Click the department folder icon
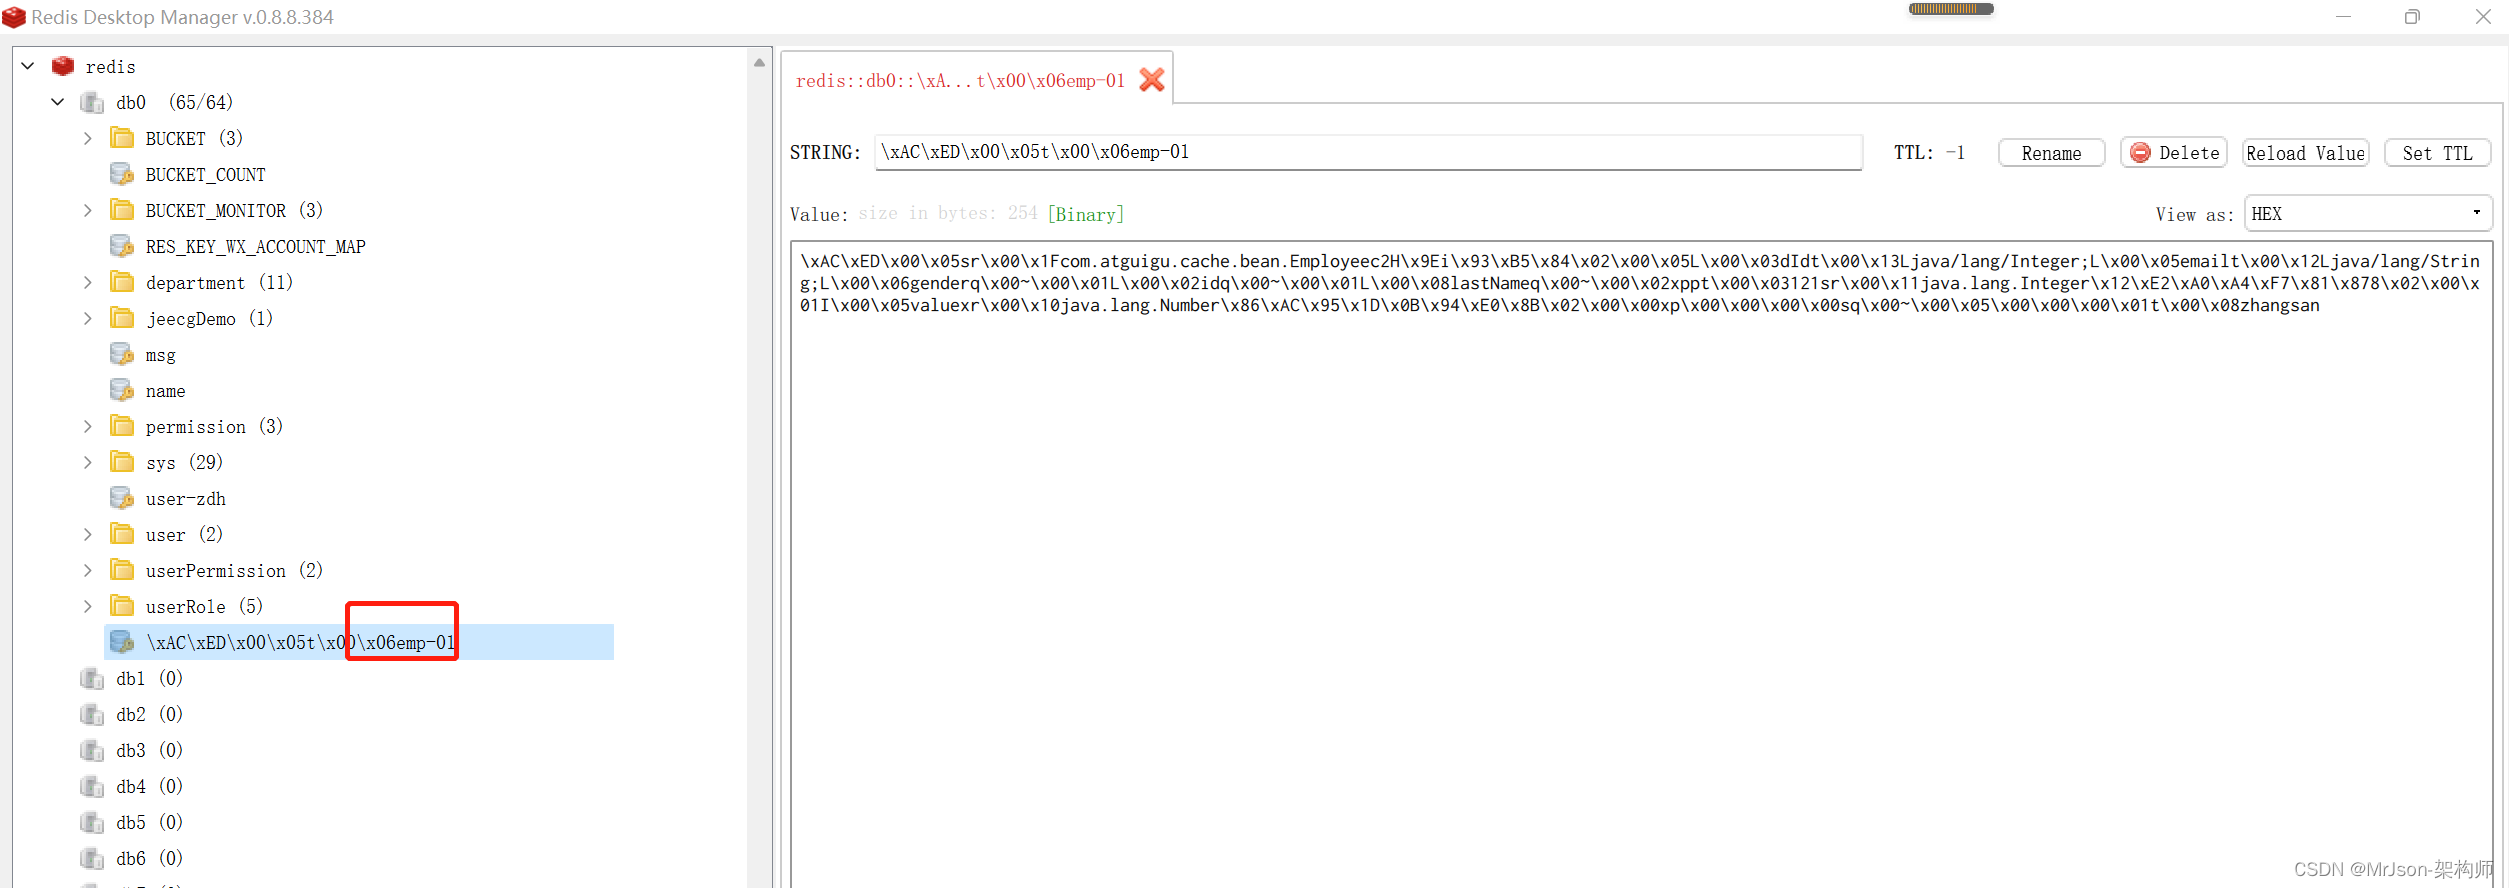Image resolution: width=2509 pixels, height=888 pixels. pyautogui.click(x=122, y=282)
